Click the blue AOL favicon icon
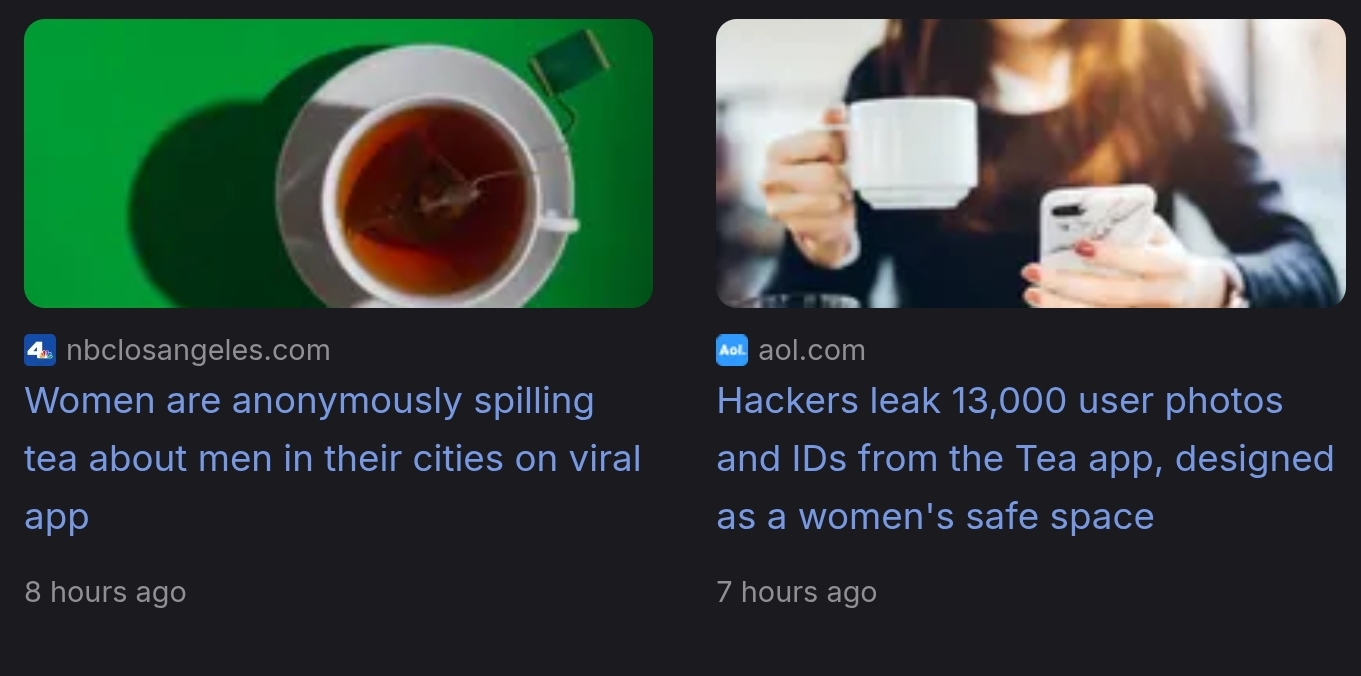Screen dimensions: 1361x676 point(732,350)
